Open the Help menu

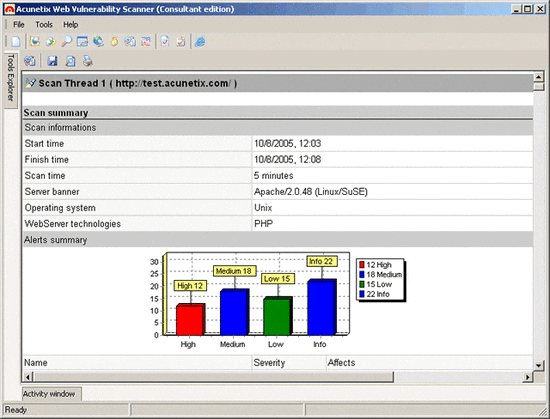[71, 25]
